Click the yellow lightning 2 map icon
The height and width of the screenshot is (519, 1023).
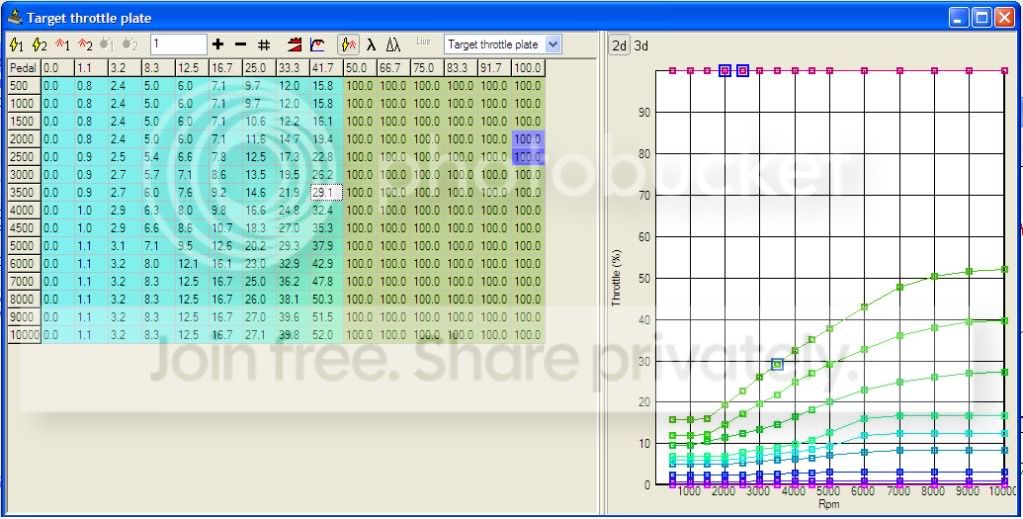39,45
